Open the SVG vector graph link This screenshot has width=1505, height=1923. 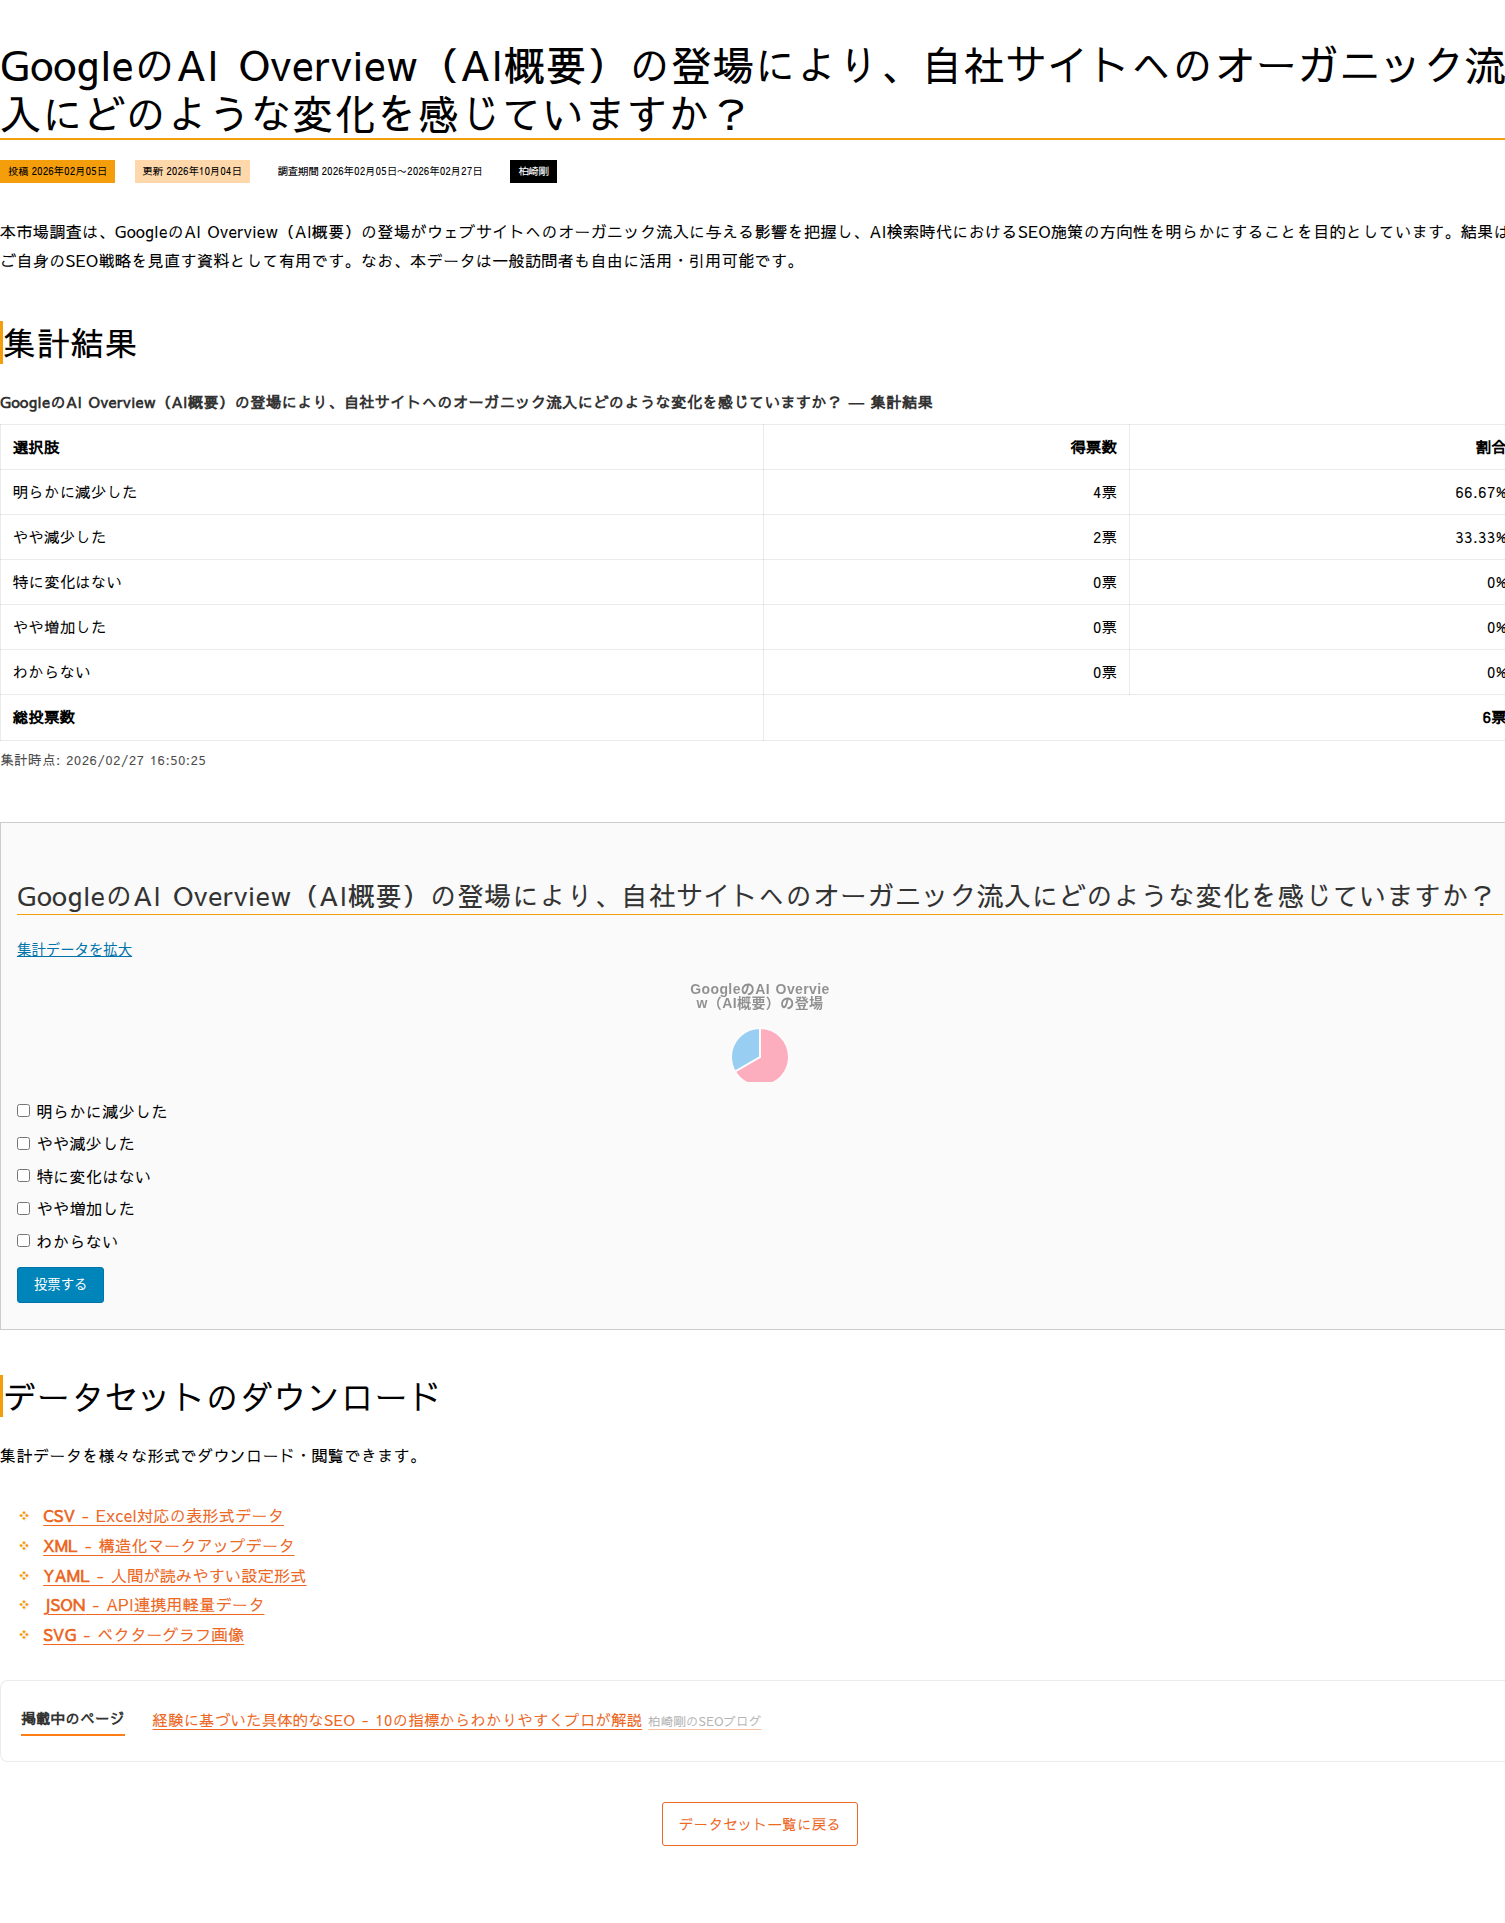143,1635
